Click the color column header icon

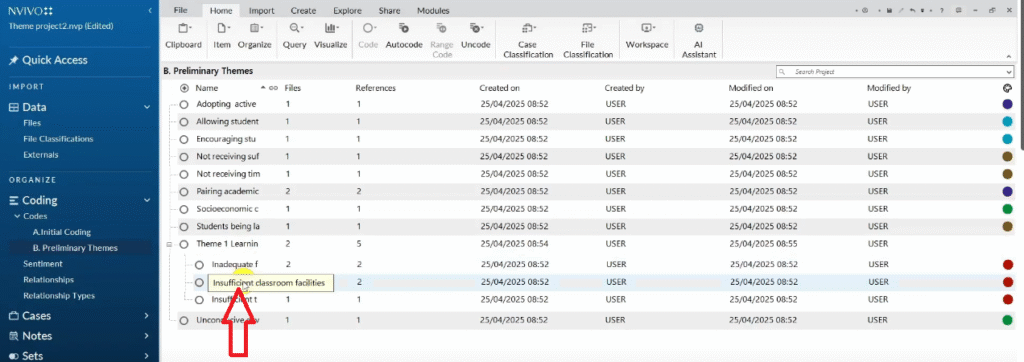pyautogui.click(x=1008, y=88)
